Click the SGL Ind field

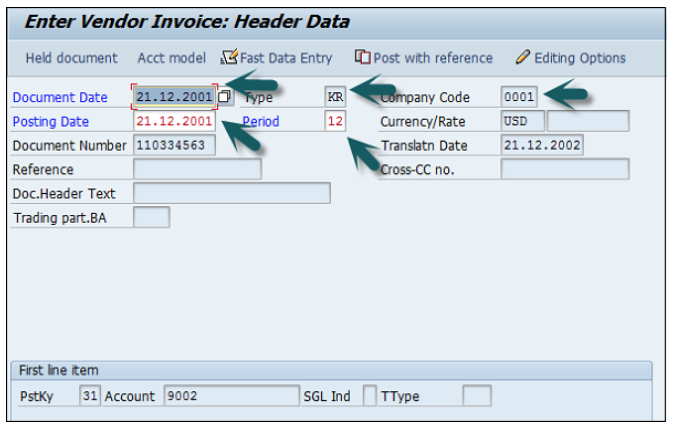click(x=369, y=396)
